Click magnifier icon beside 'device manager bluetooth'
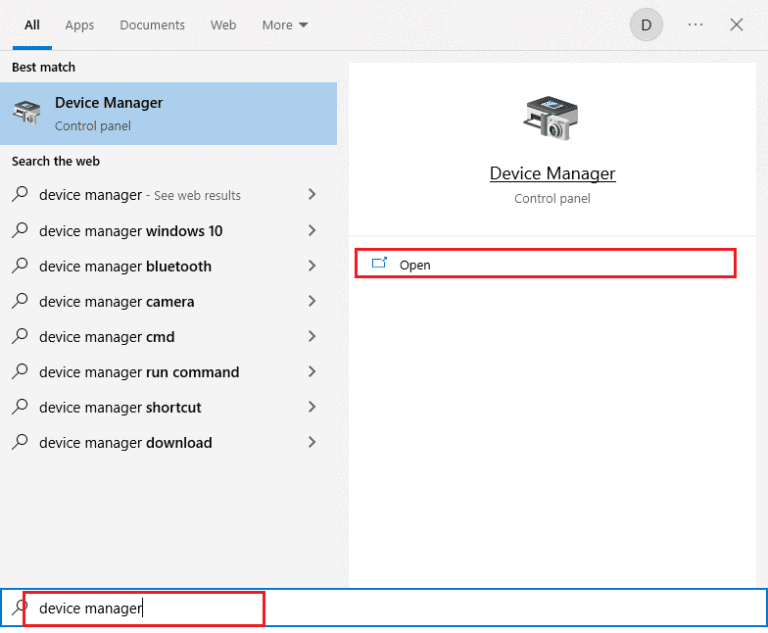Viewport: 768px width, 633px height. click(19, 266)
